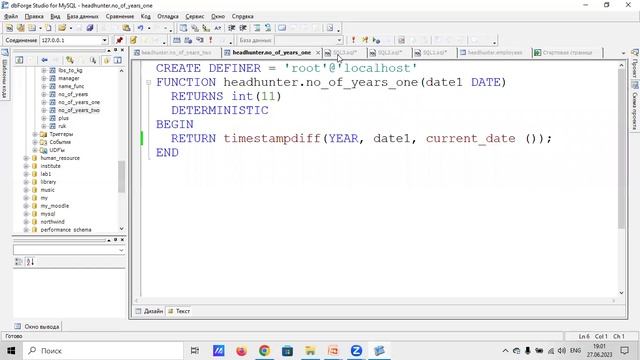Open the Сравнение menu

120,16
